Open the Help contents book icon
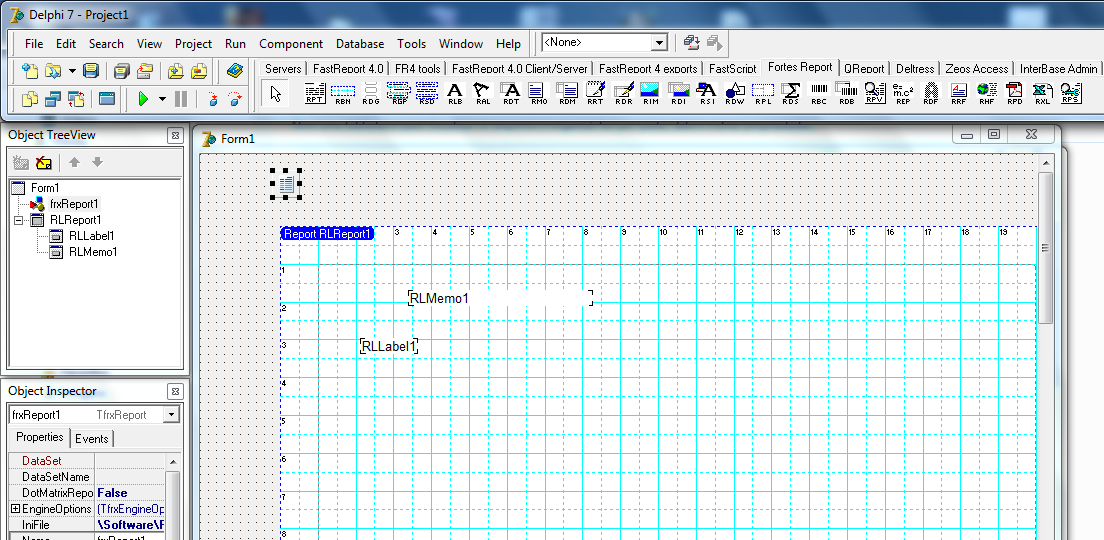Screen dimensions: 1104x540 pos(234,70)
